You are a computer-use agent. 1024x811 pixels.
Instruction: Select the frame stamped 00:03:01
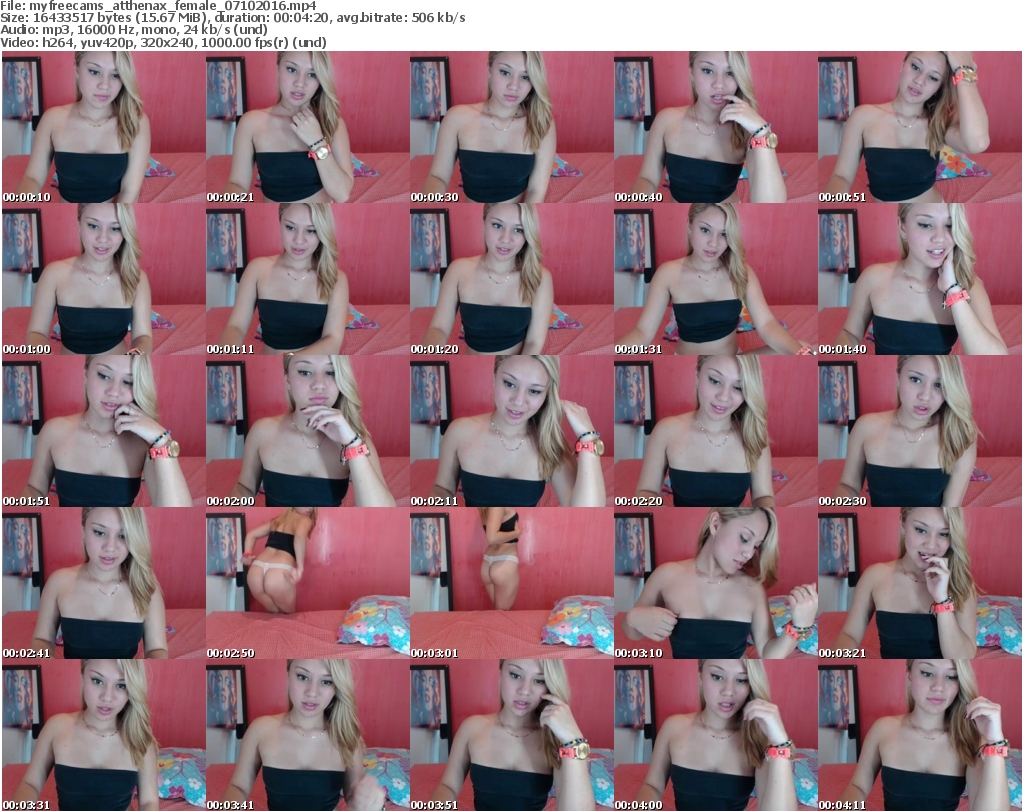click(x=511, y=583)
